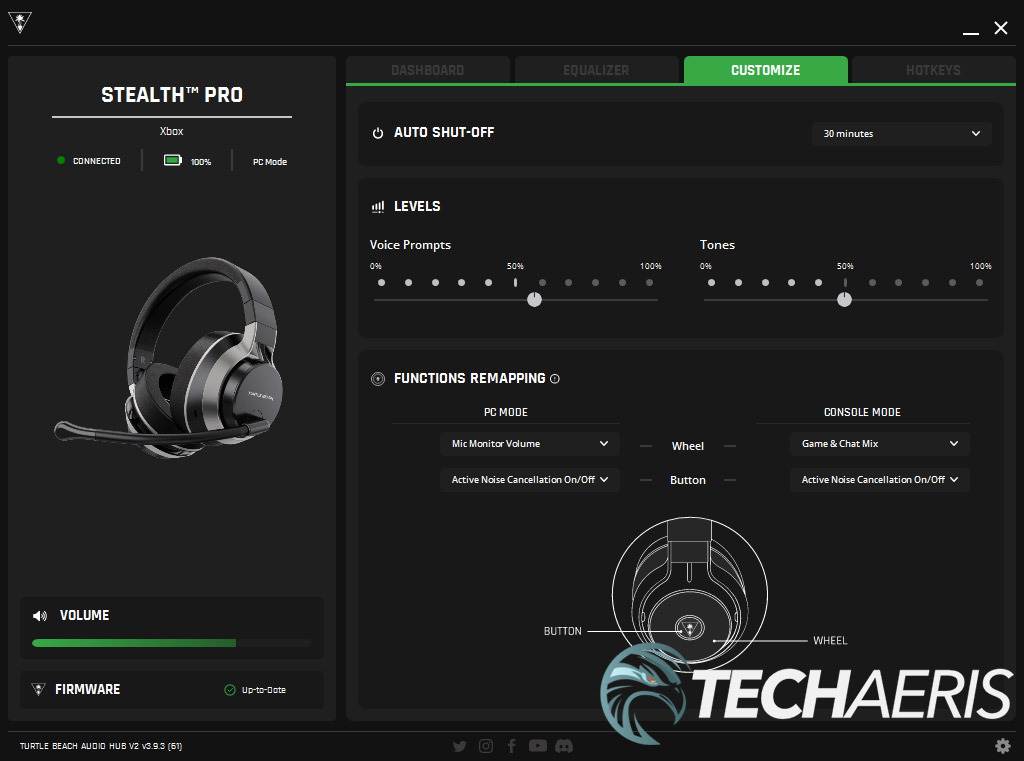Click the FIRMWARE heading

88,689
